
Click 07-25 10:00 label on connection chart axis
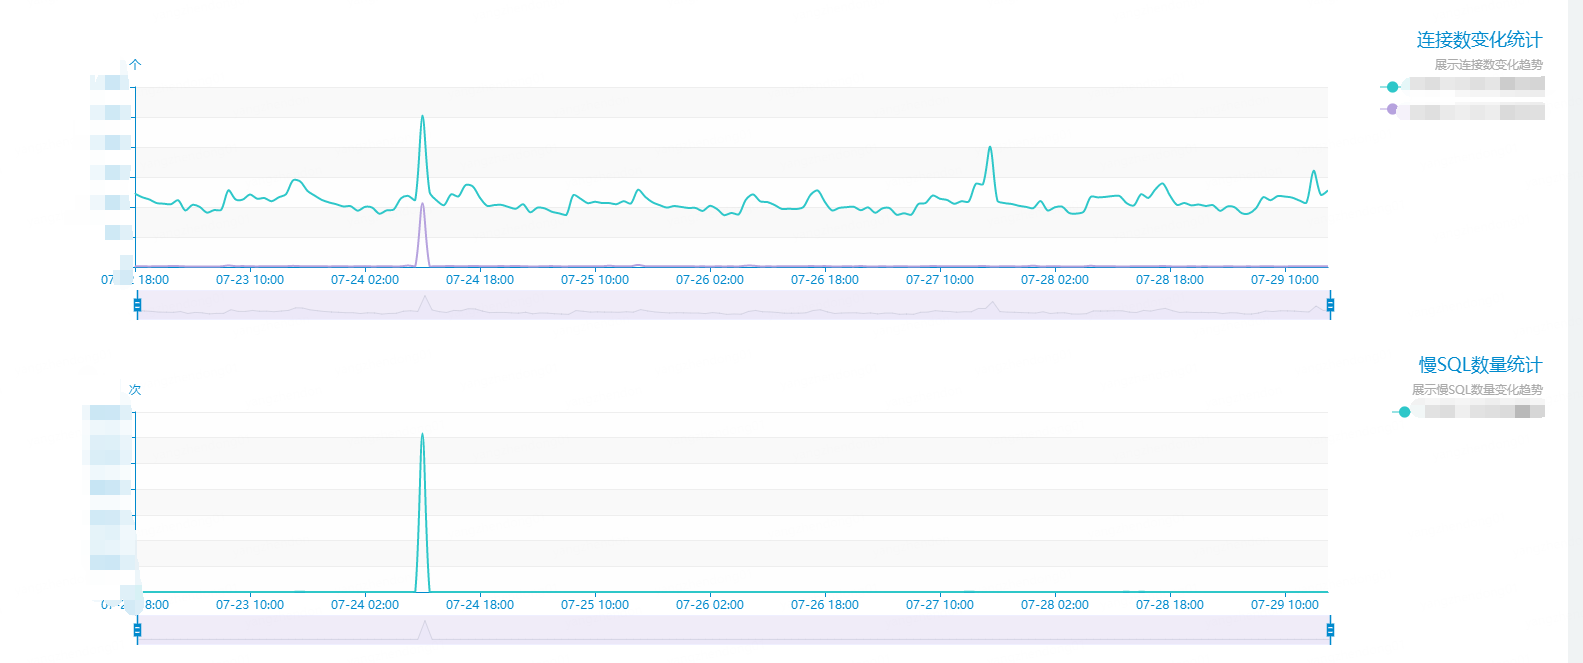595,280
